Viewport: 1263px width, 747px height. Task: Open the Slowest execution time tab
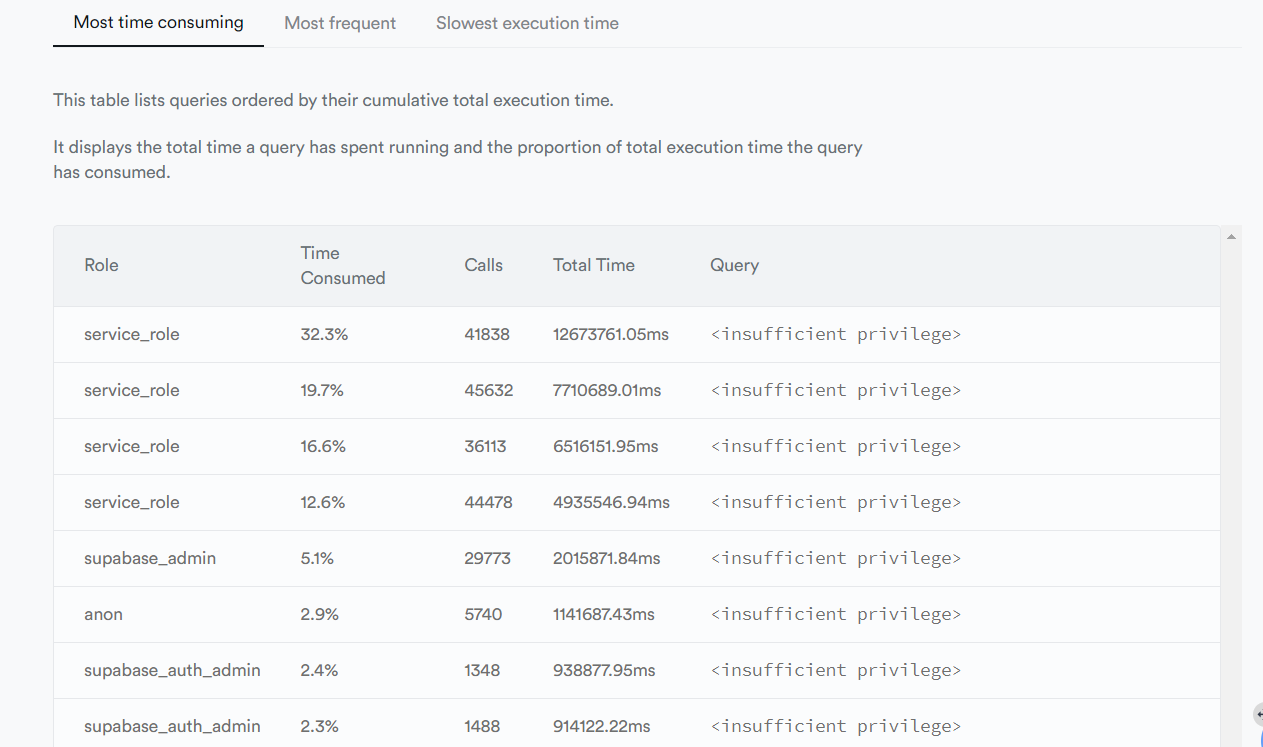(527, 22)
